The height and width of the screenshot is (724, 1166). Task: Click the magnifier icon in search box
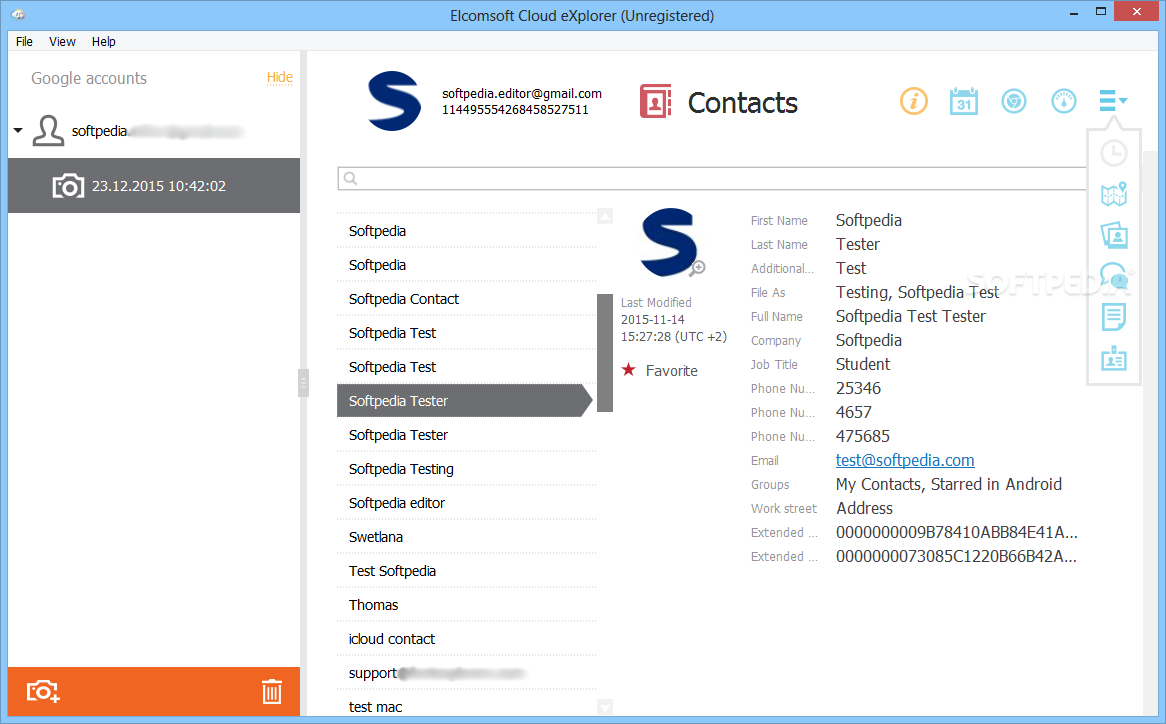(350, 178)
